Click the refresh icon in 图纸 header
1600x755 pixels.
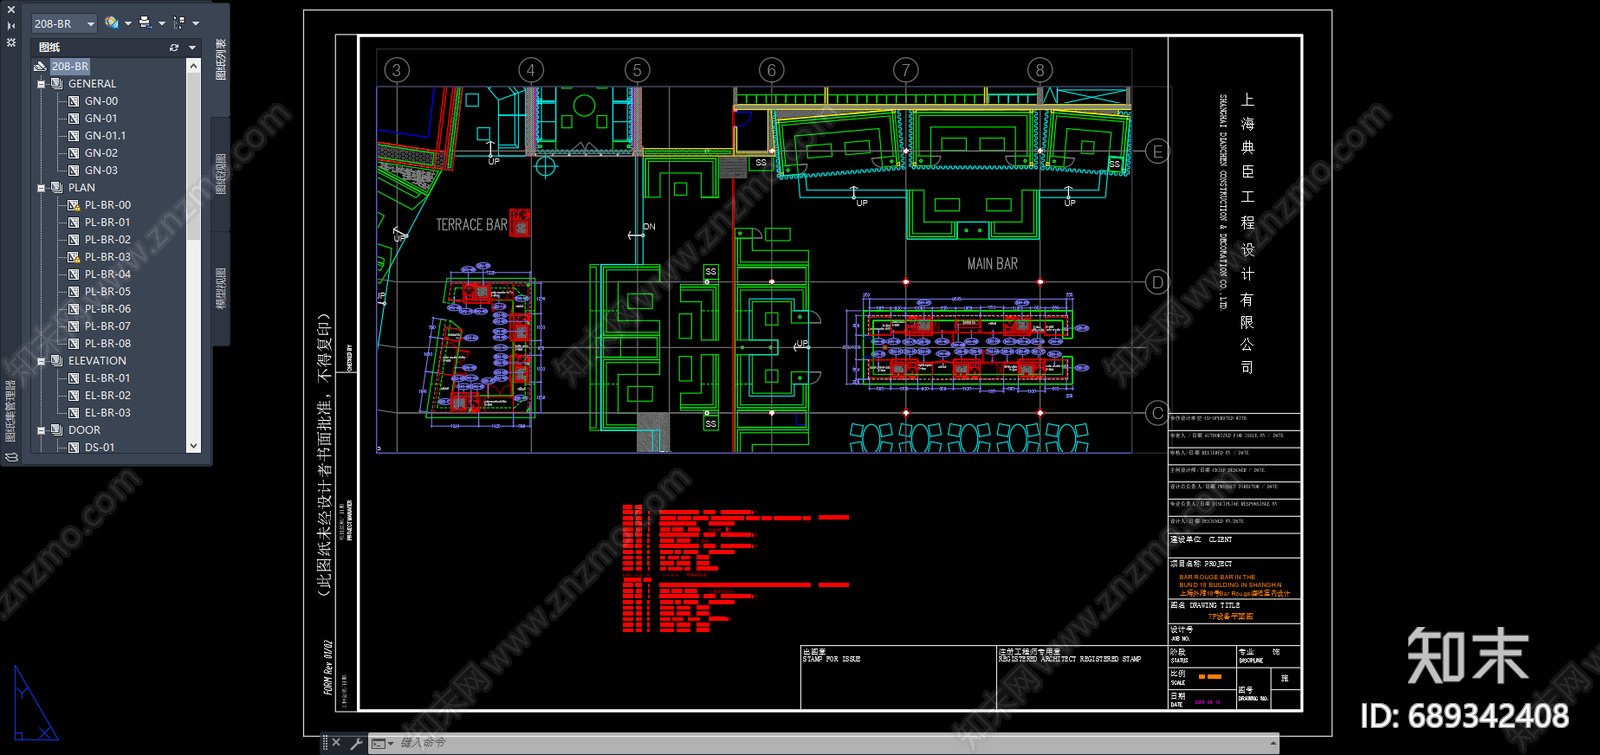click(174, 47)
